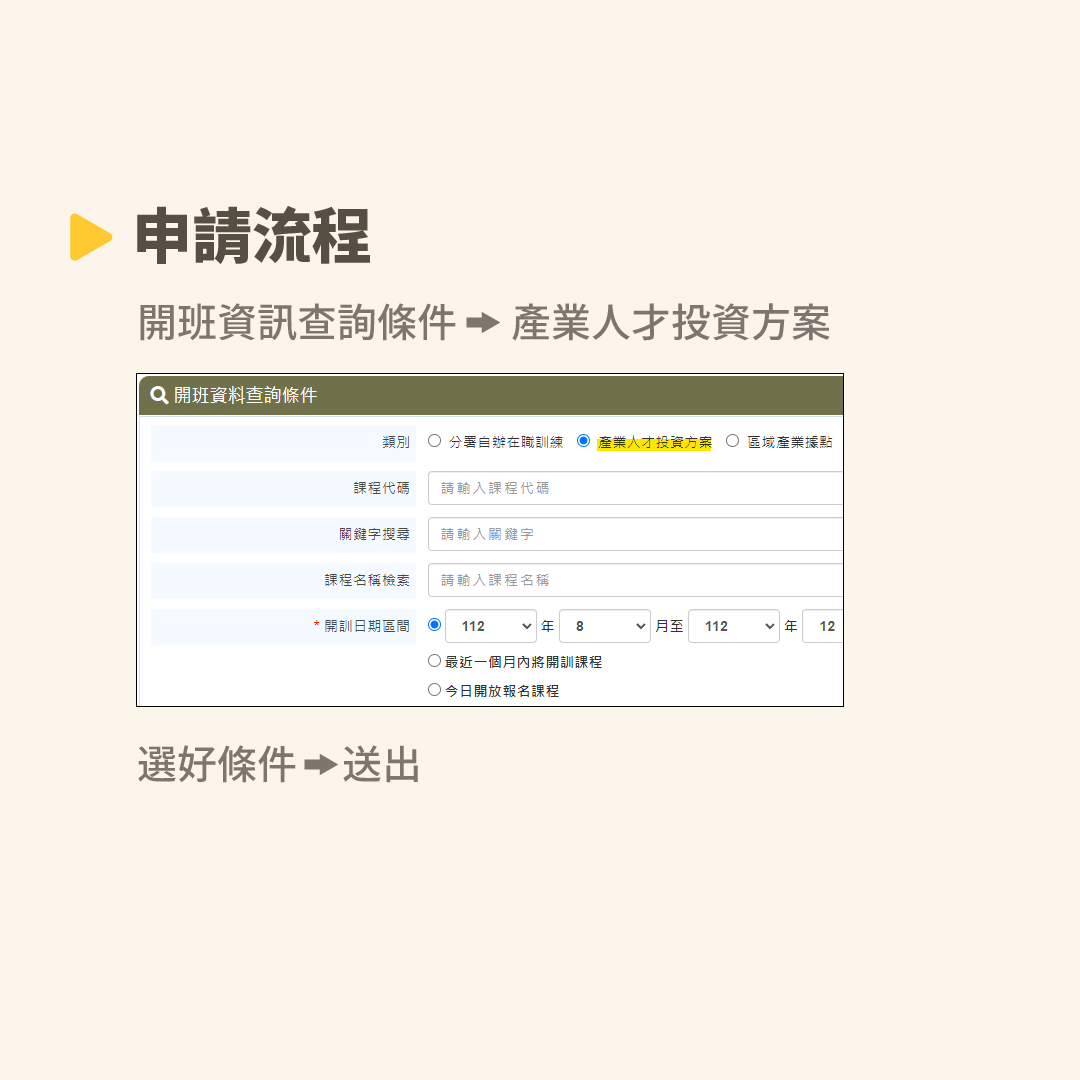
Task: Click the 申請流程 heading
Action: [x=253, y=236]
